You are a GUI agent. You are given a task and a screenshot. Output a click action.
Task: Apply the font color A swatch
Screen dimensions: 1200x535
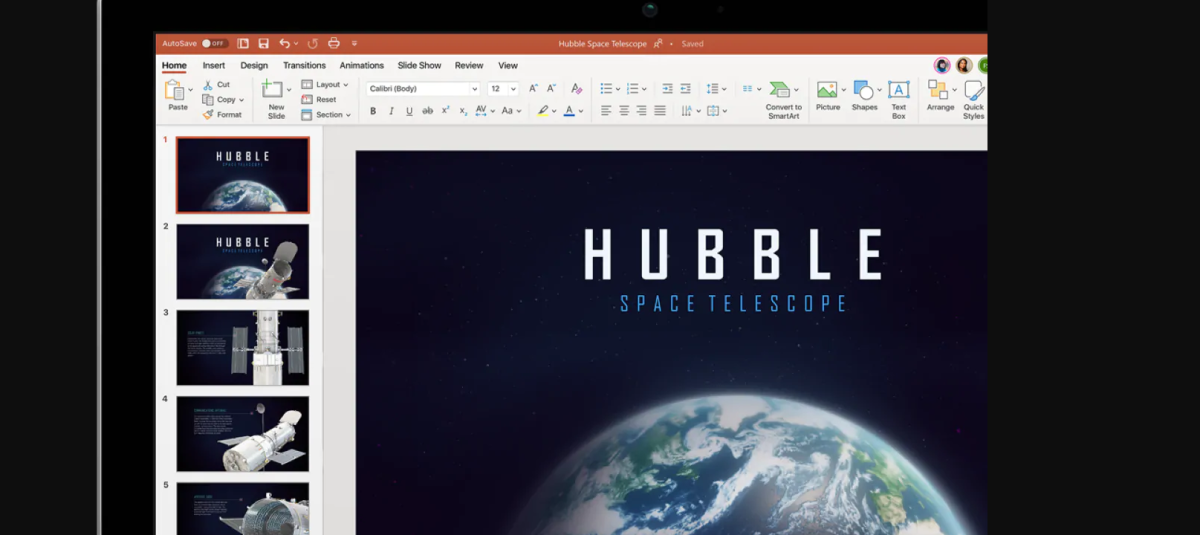click(569, 111)
